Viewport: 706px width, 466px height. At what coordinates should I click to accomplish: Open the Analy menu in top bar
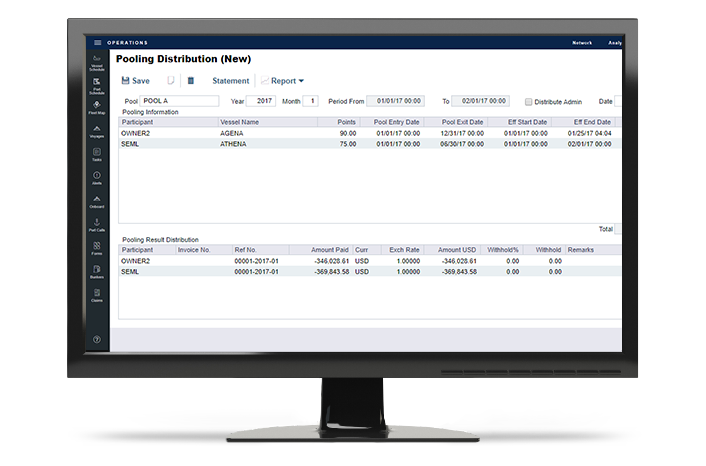pos(615,43)
